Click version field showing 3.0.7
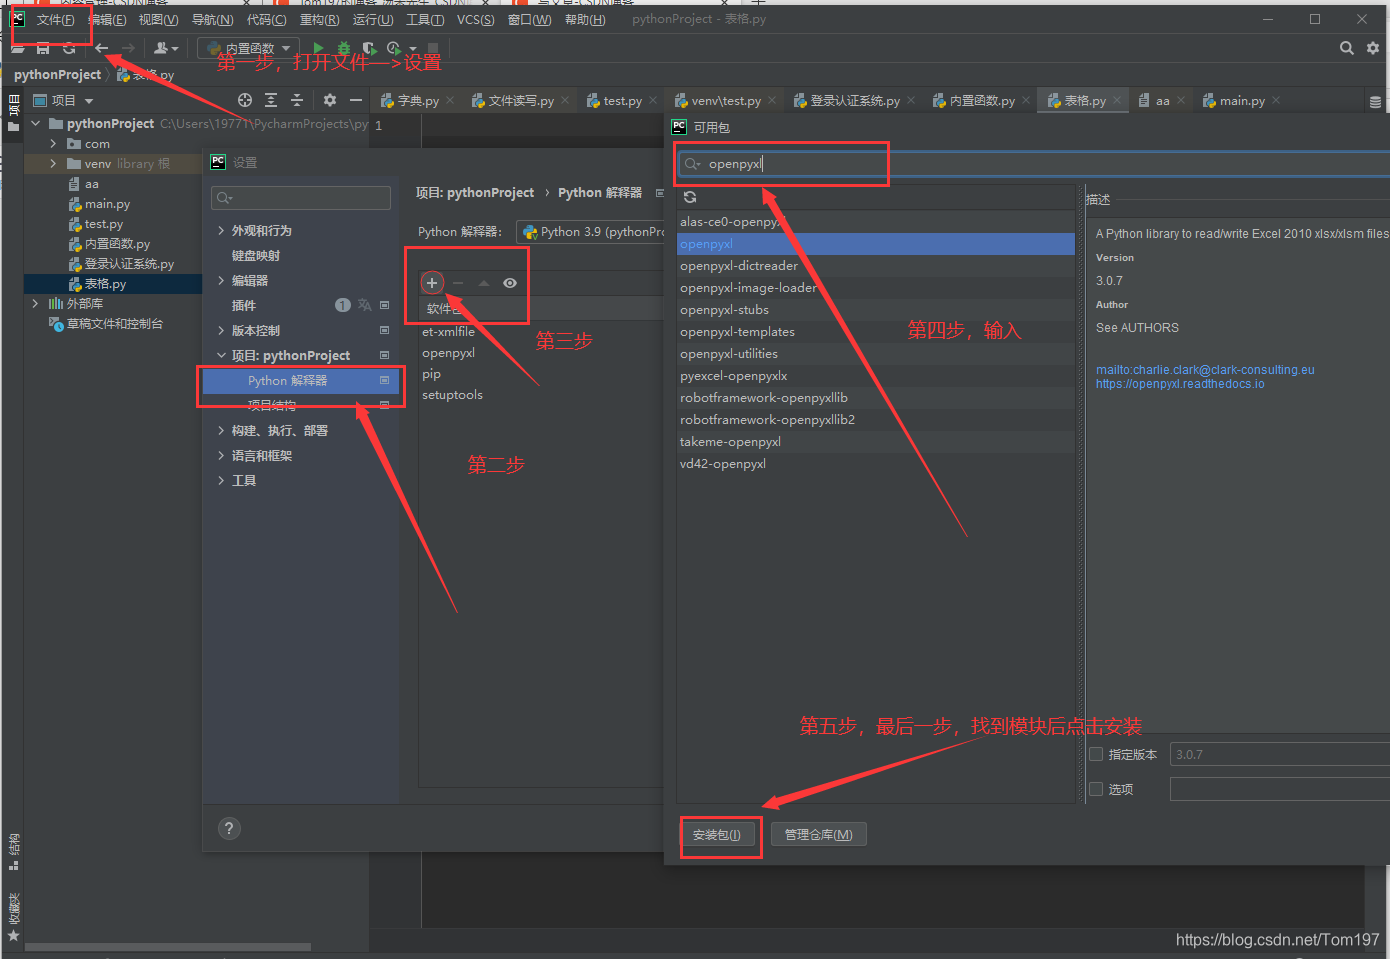This screenshot has height=959, width=1390. tap(1280, 754)
